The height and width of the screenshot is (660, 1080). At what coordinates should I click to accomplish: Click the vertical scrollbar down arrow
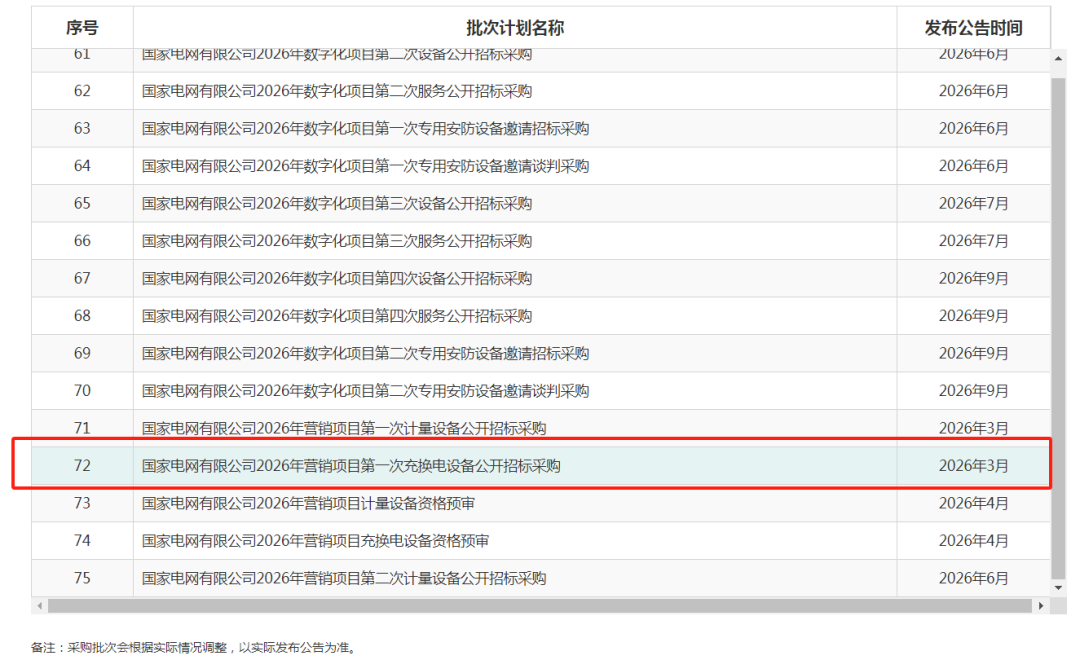coord(1060,588)
